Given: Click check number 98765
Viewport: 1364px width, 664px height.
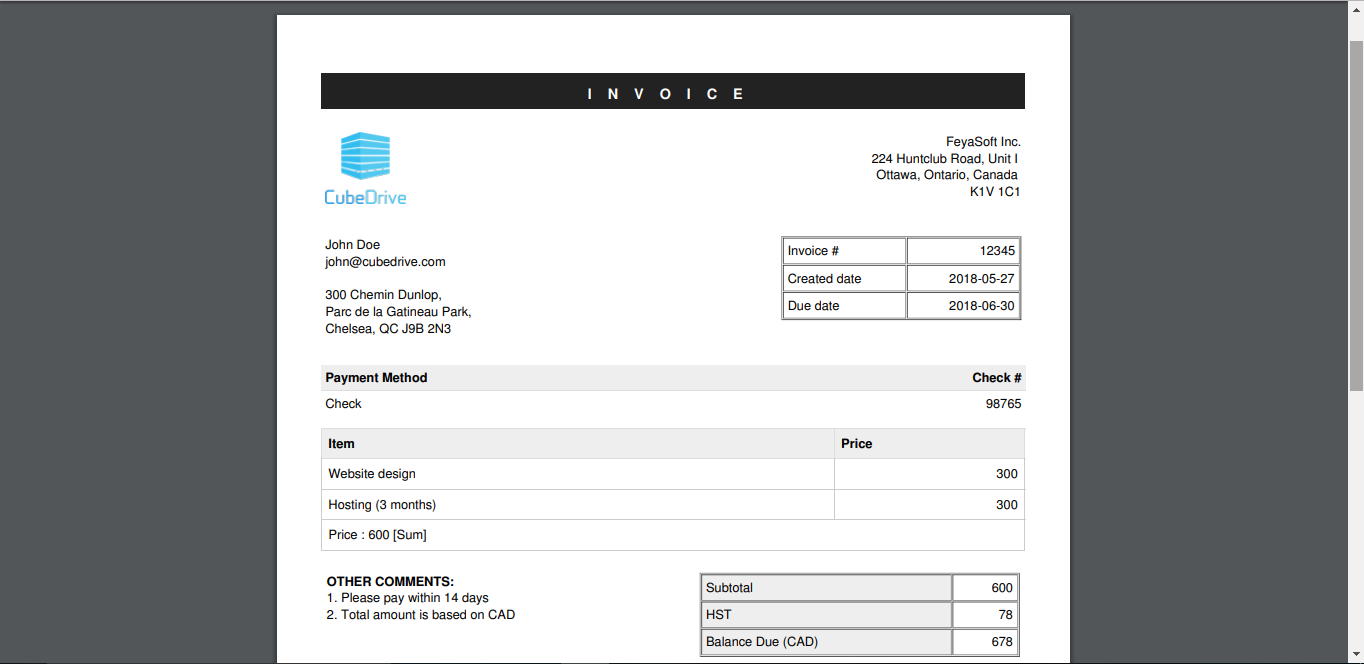Looking at the screenshot, I should [1003, 404].
